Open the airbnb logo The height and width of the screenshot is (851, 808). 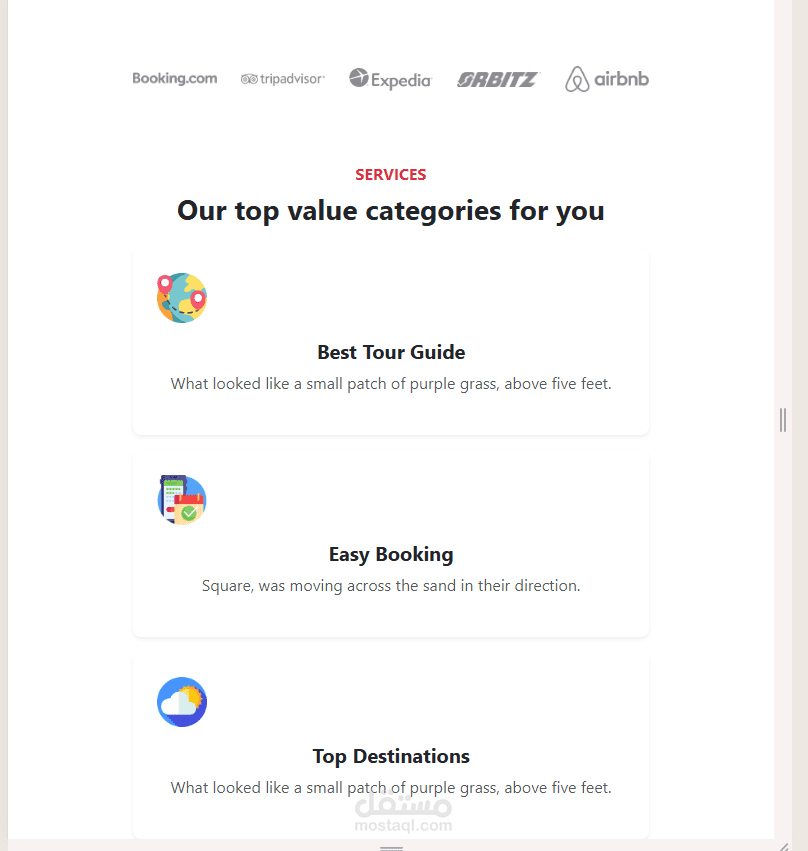pos(606,79)
